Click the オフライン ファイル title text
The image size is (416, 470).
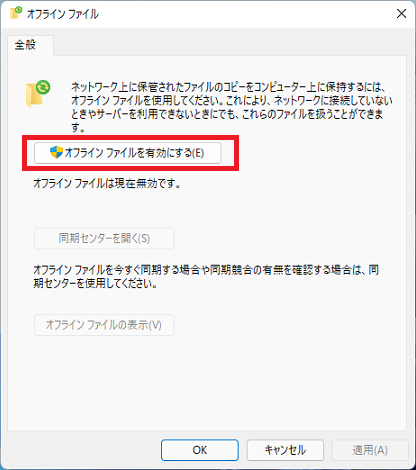[63, 14]
